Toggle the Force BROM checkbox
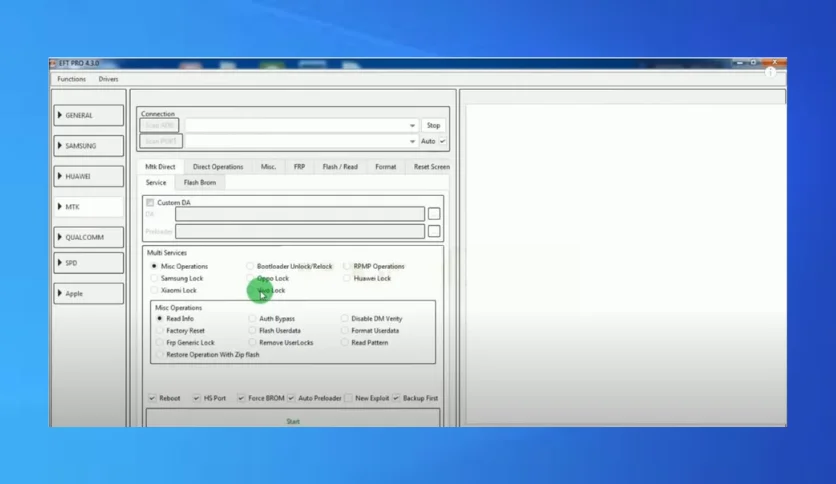This screenshot has width=836, height=484. click(x=241, y=398)
